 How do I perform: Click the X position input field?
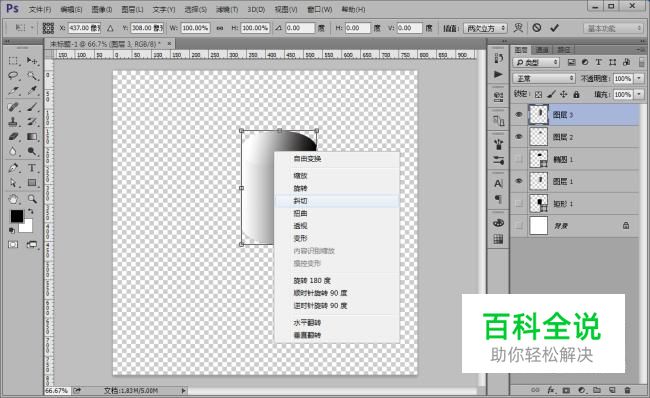click(x=84, y=28)
